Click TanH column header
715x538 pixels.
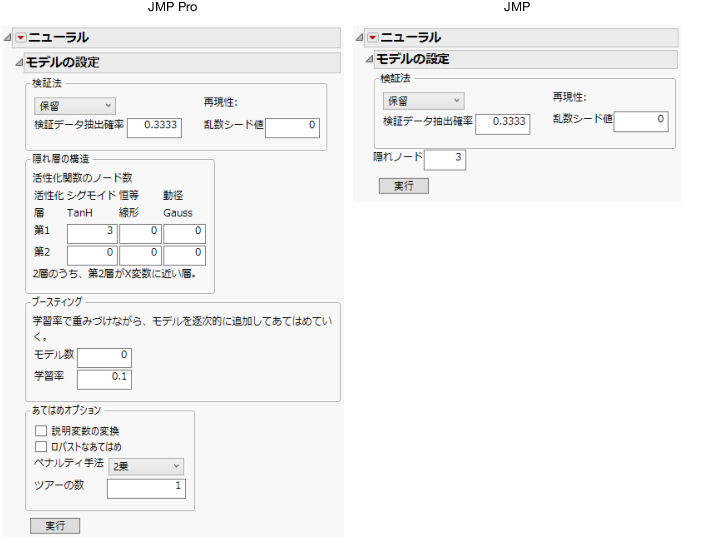point(80,213)
